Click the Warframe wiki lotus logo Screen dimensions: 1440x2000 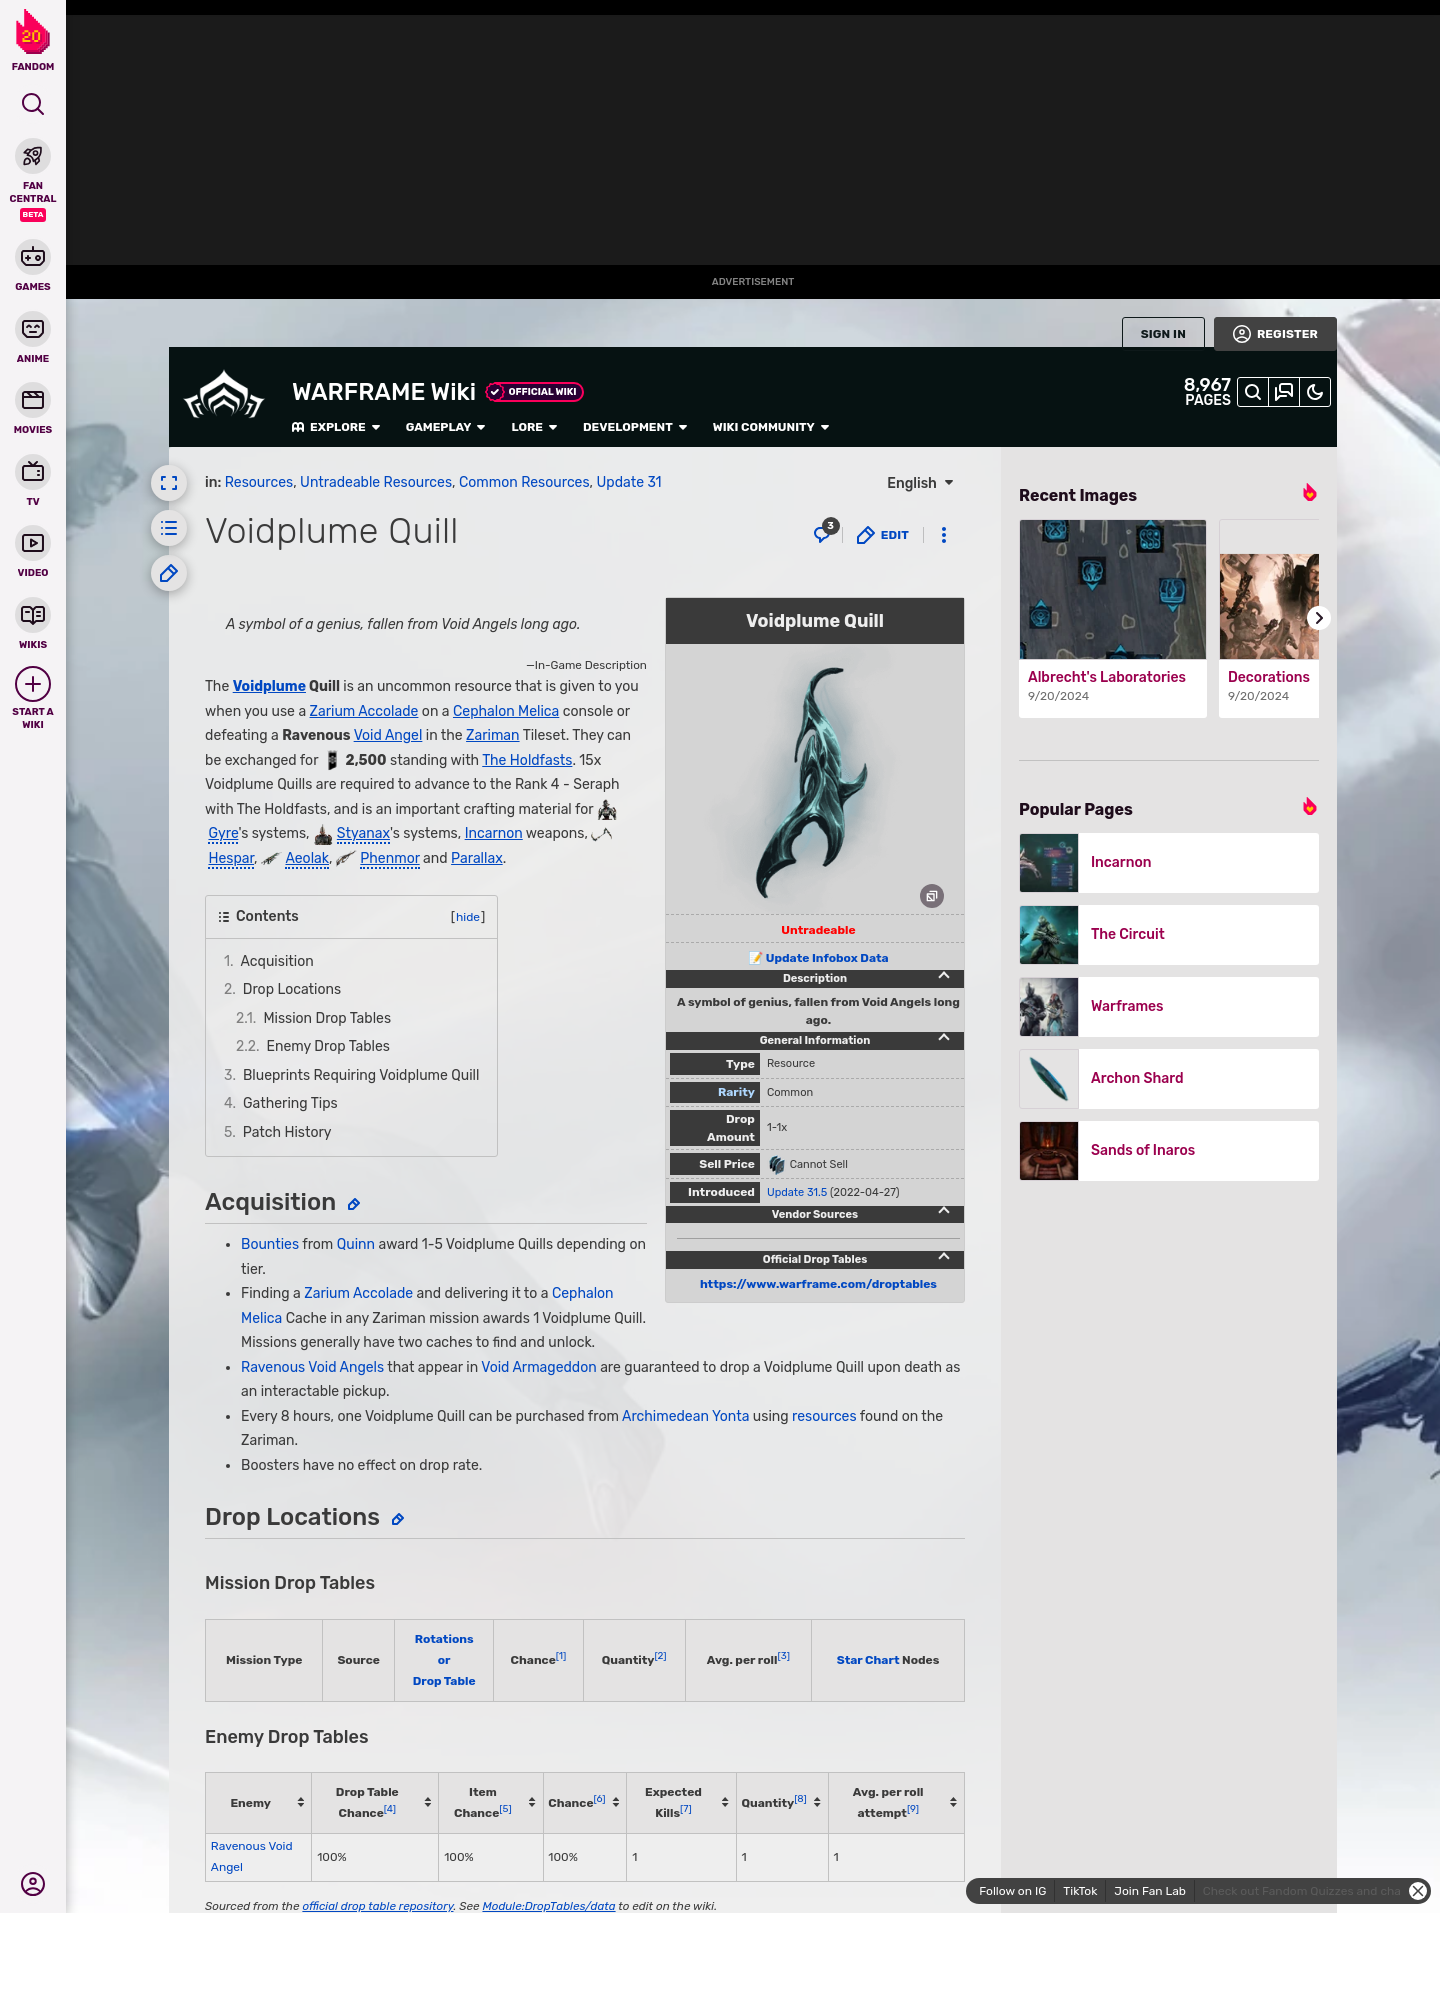click(x=224, y=395)
